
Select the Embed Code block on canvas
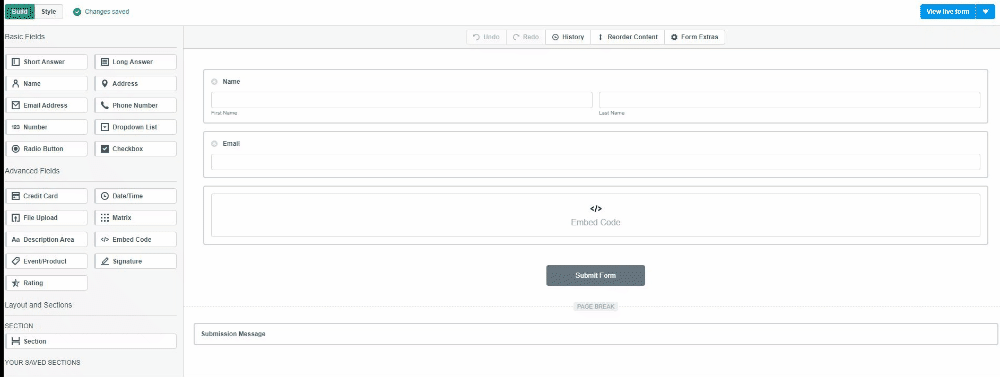tap(596, 215)
